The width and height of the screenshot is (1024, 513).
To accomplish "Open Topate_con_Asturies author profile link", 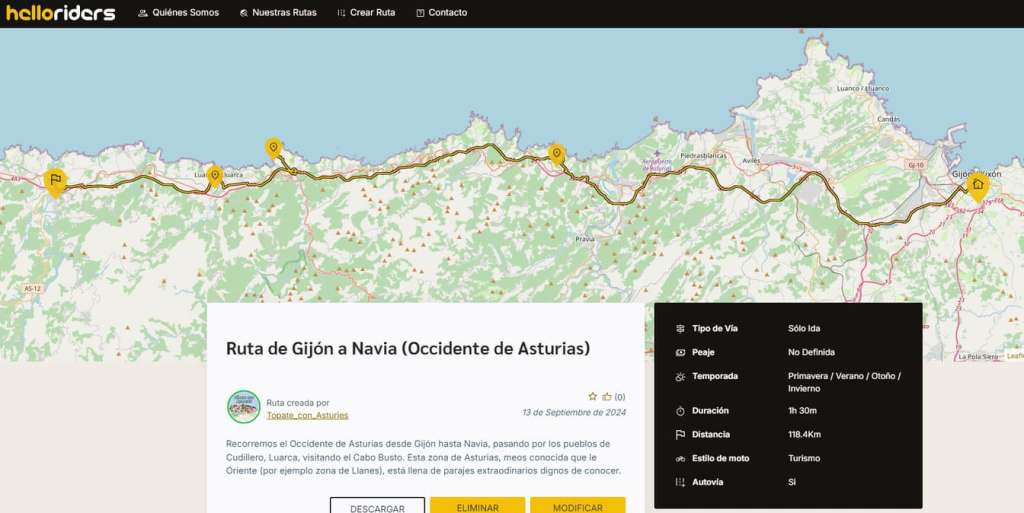I will pyautogui.click(x=307, y=415).
